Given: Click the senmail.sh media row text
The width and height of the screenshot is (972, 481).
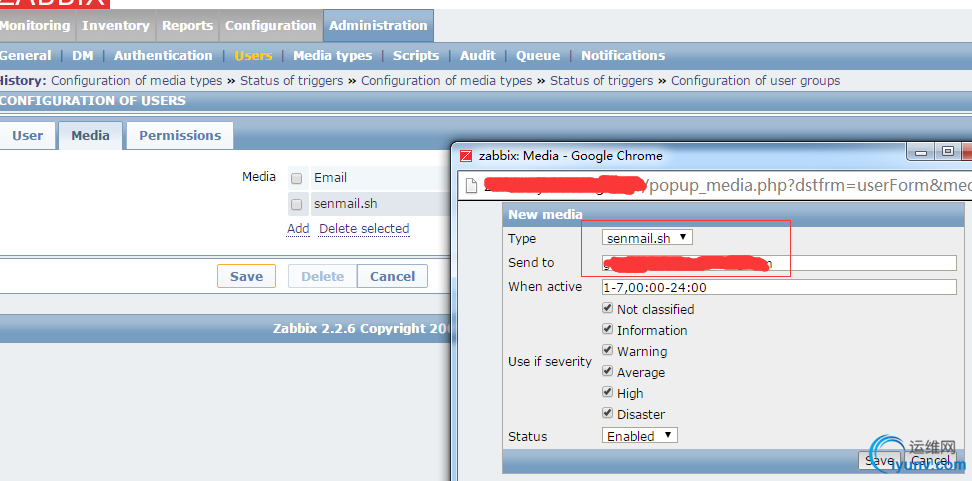Looking at the screenshot, I should (345, 203).
